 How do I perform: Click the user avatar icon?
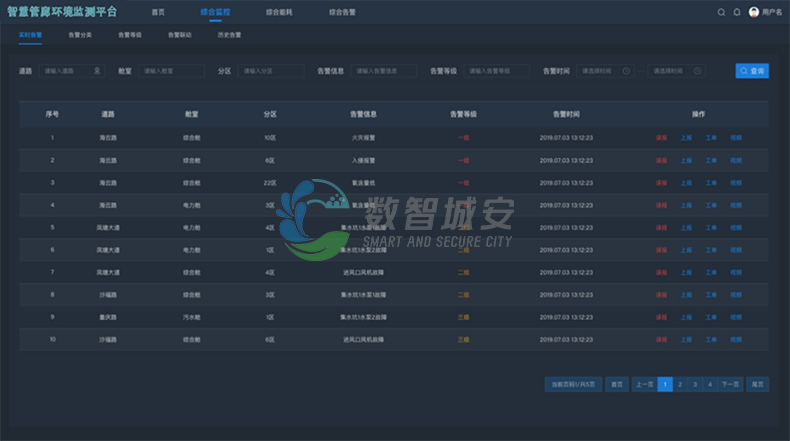[x=754, y=12]
